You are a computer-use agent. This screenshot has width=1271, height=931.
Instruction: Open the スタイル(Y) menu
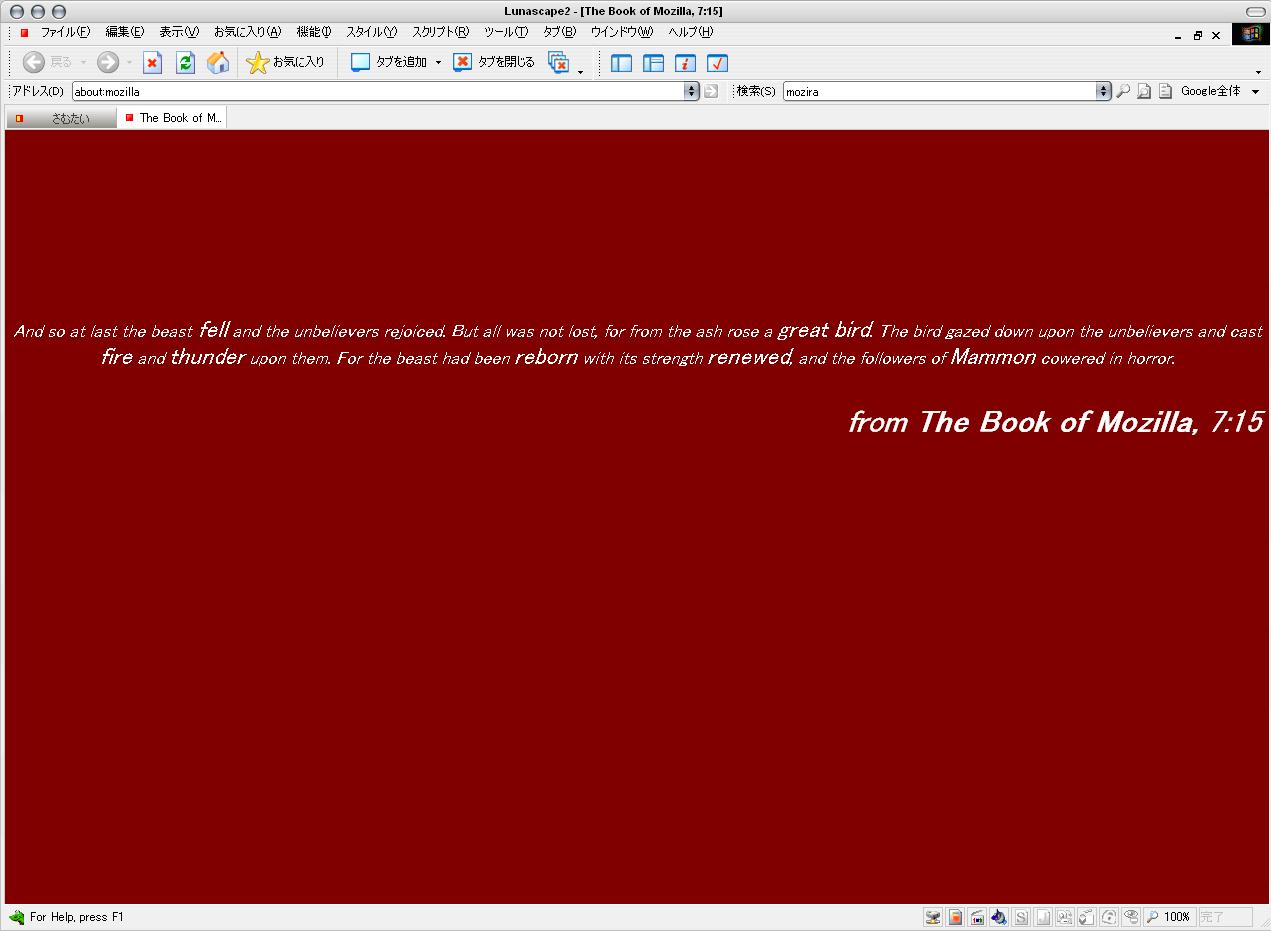tap(371, 33)
